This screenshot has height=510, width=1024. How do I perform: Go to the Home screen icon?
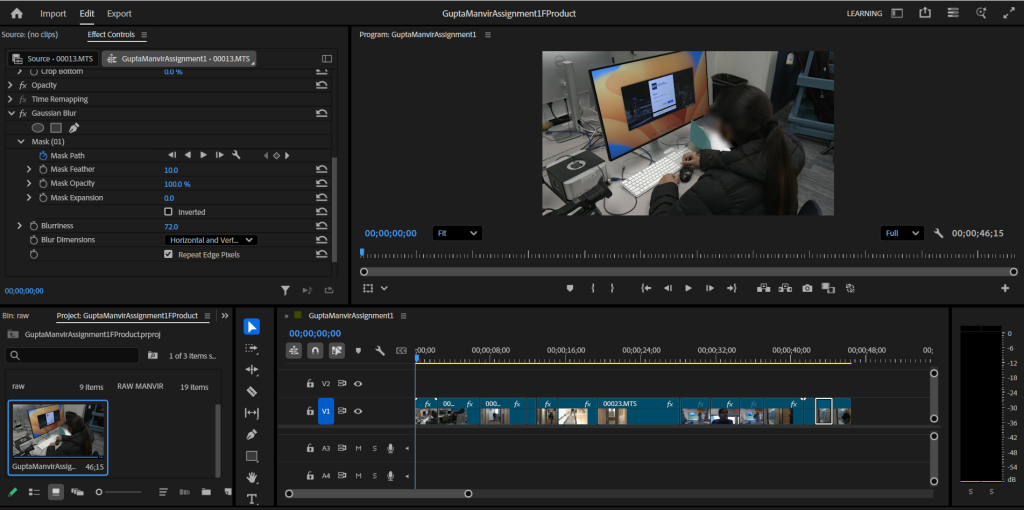pyautogui.click(x=16, y=14)
